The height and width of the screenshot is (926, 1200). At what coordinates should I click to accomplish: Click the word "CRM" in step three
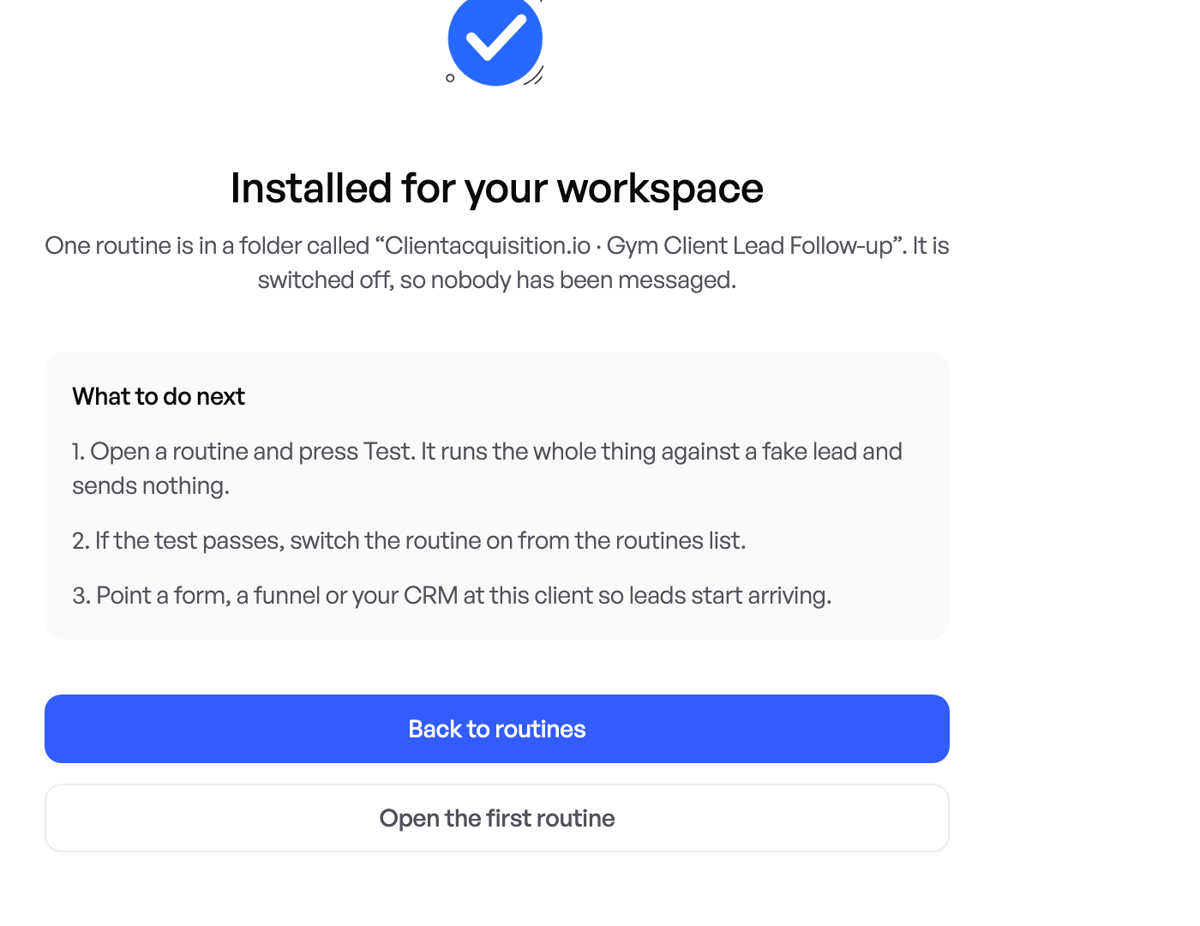[430, 596]
